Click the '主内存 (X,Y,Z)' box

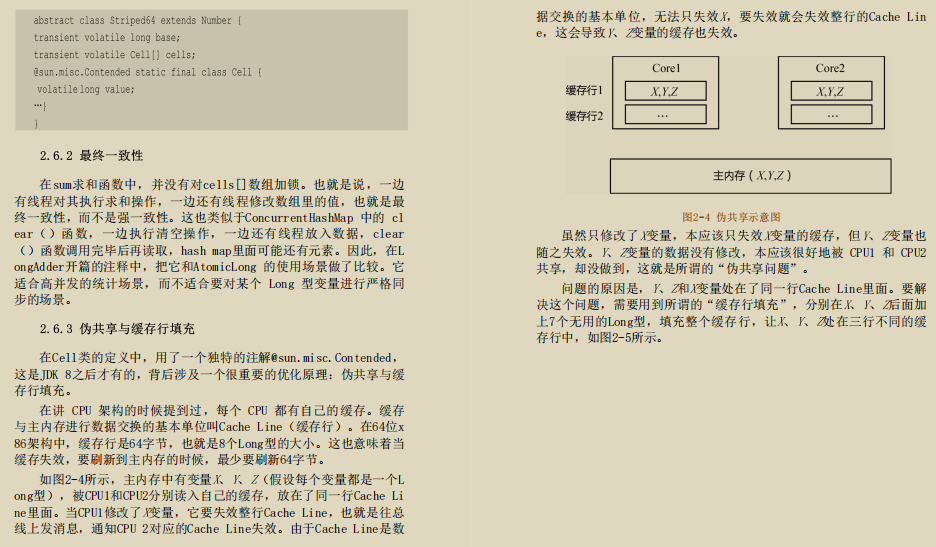tap(750, 176)
